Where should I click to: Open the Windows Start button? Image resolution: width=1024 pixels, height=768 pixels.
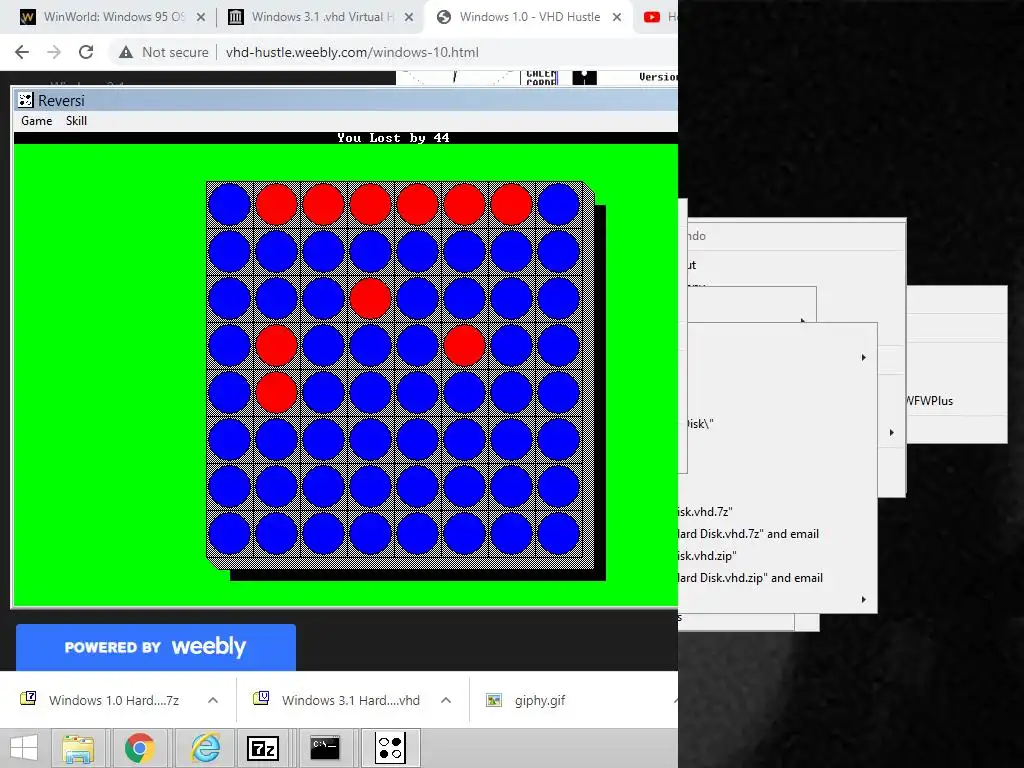(x=24, y=748)
